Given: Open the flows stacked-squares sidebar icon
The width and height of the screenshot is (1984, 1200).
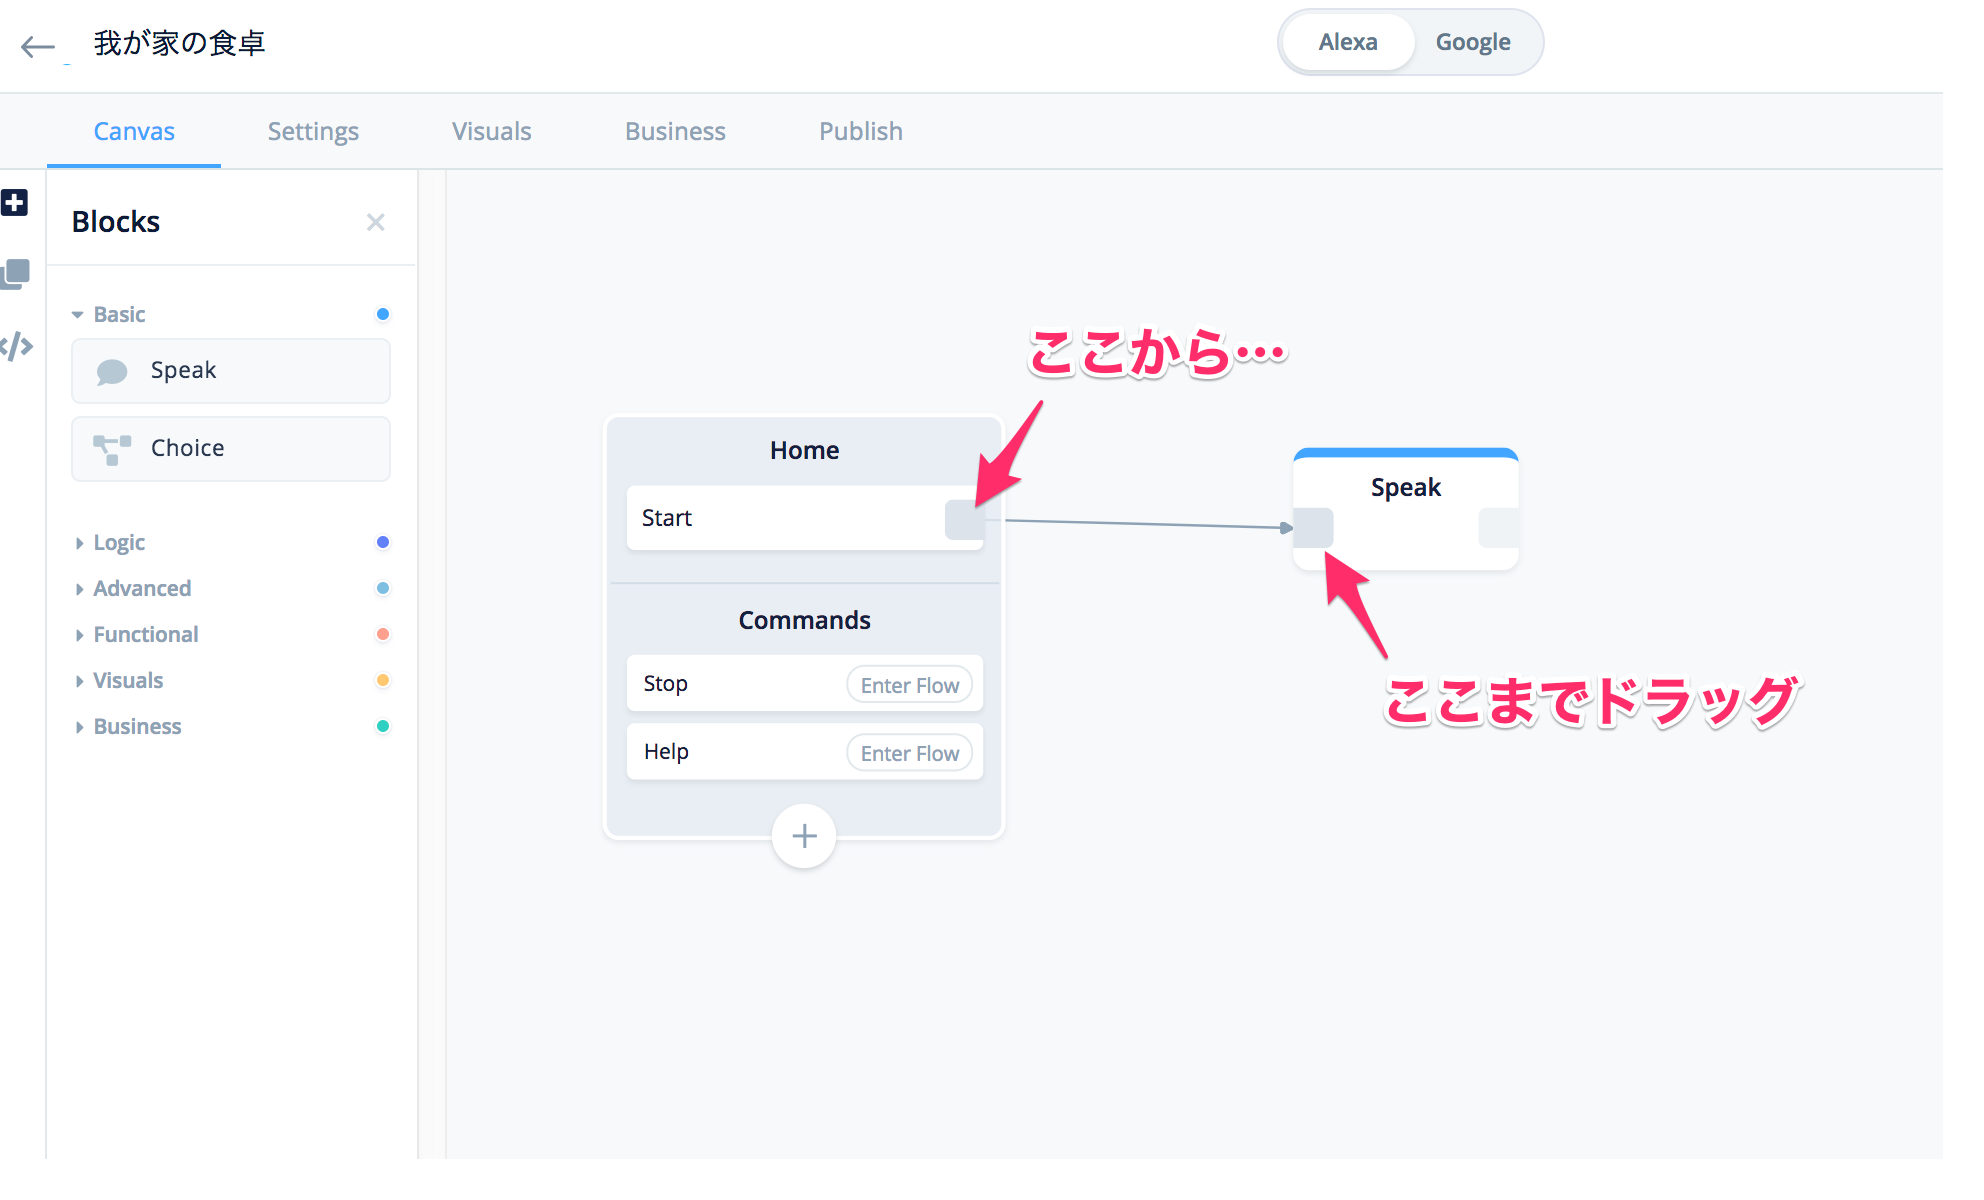Looking at the screenshot, I should pos(16,274).
